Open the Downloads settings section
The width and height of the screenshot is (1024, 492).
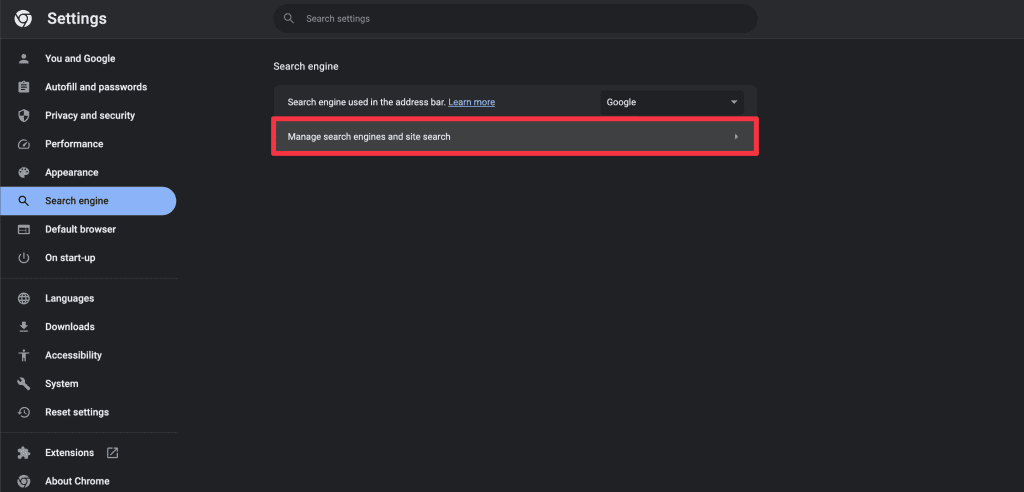[x=69, y=327]
